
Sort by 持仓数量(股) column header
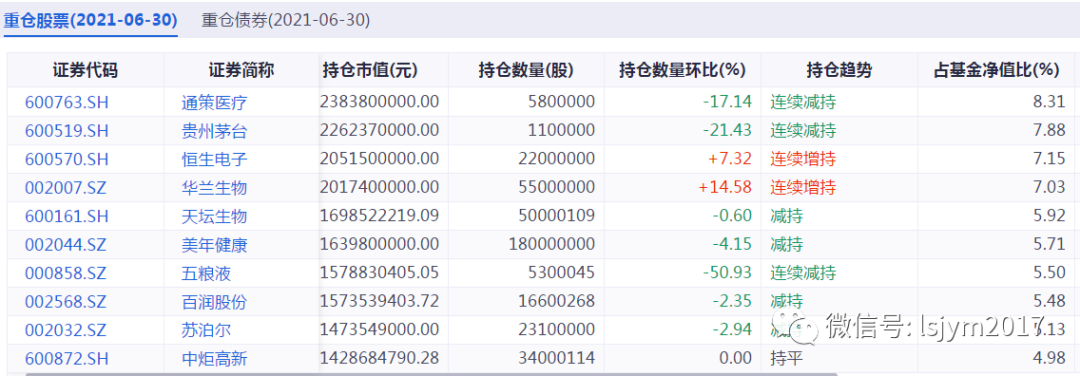click(x=526, y=70)
